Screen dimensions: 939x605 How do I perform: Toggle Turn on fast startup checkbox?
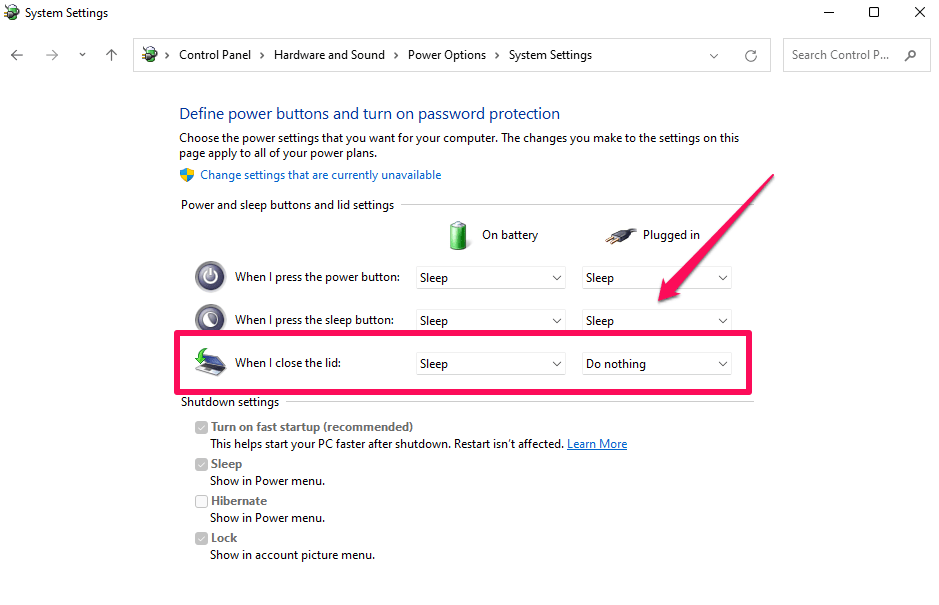pos(201,427)
